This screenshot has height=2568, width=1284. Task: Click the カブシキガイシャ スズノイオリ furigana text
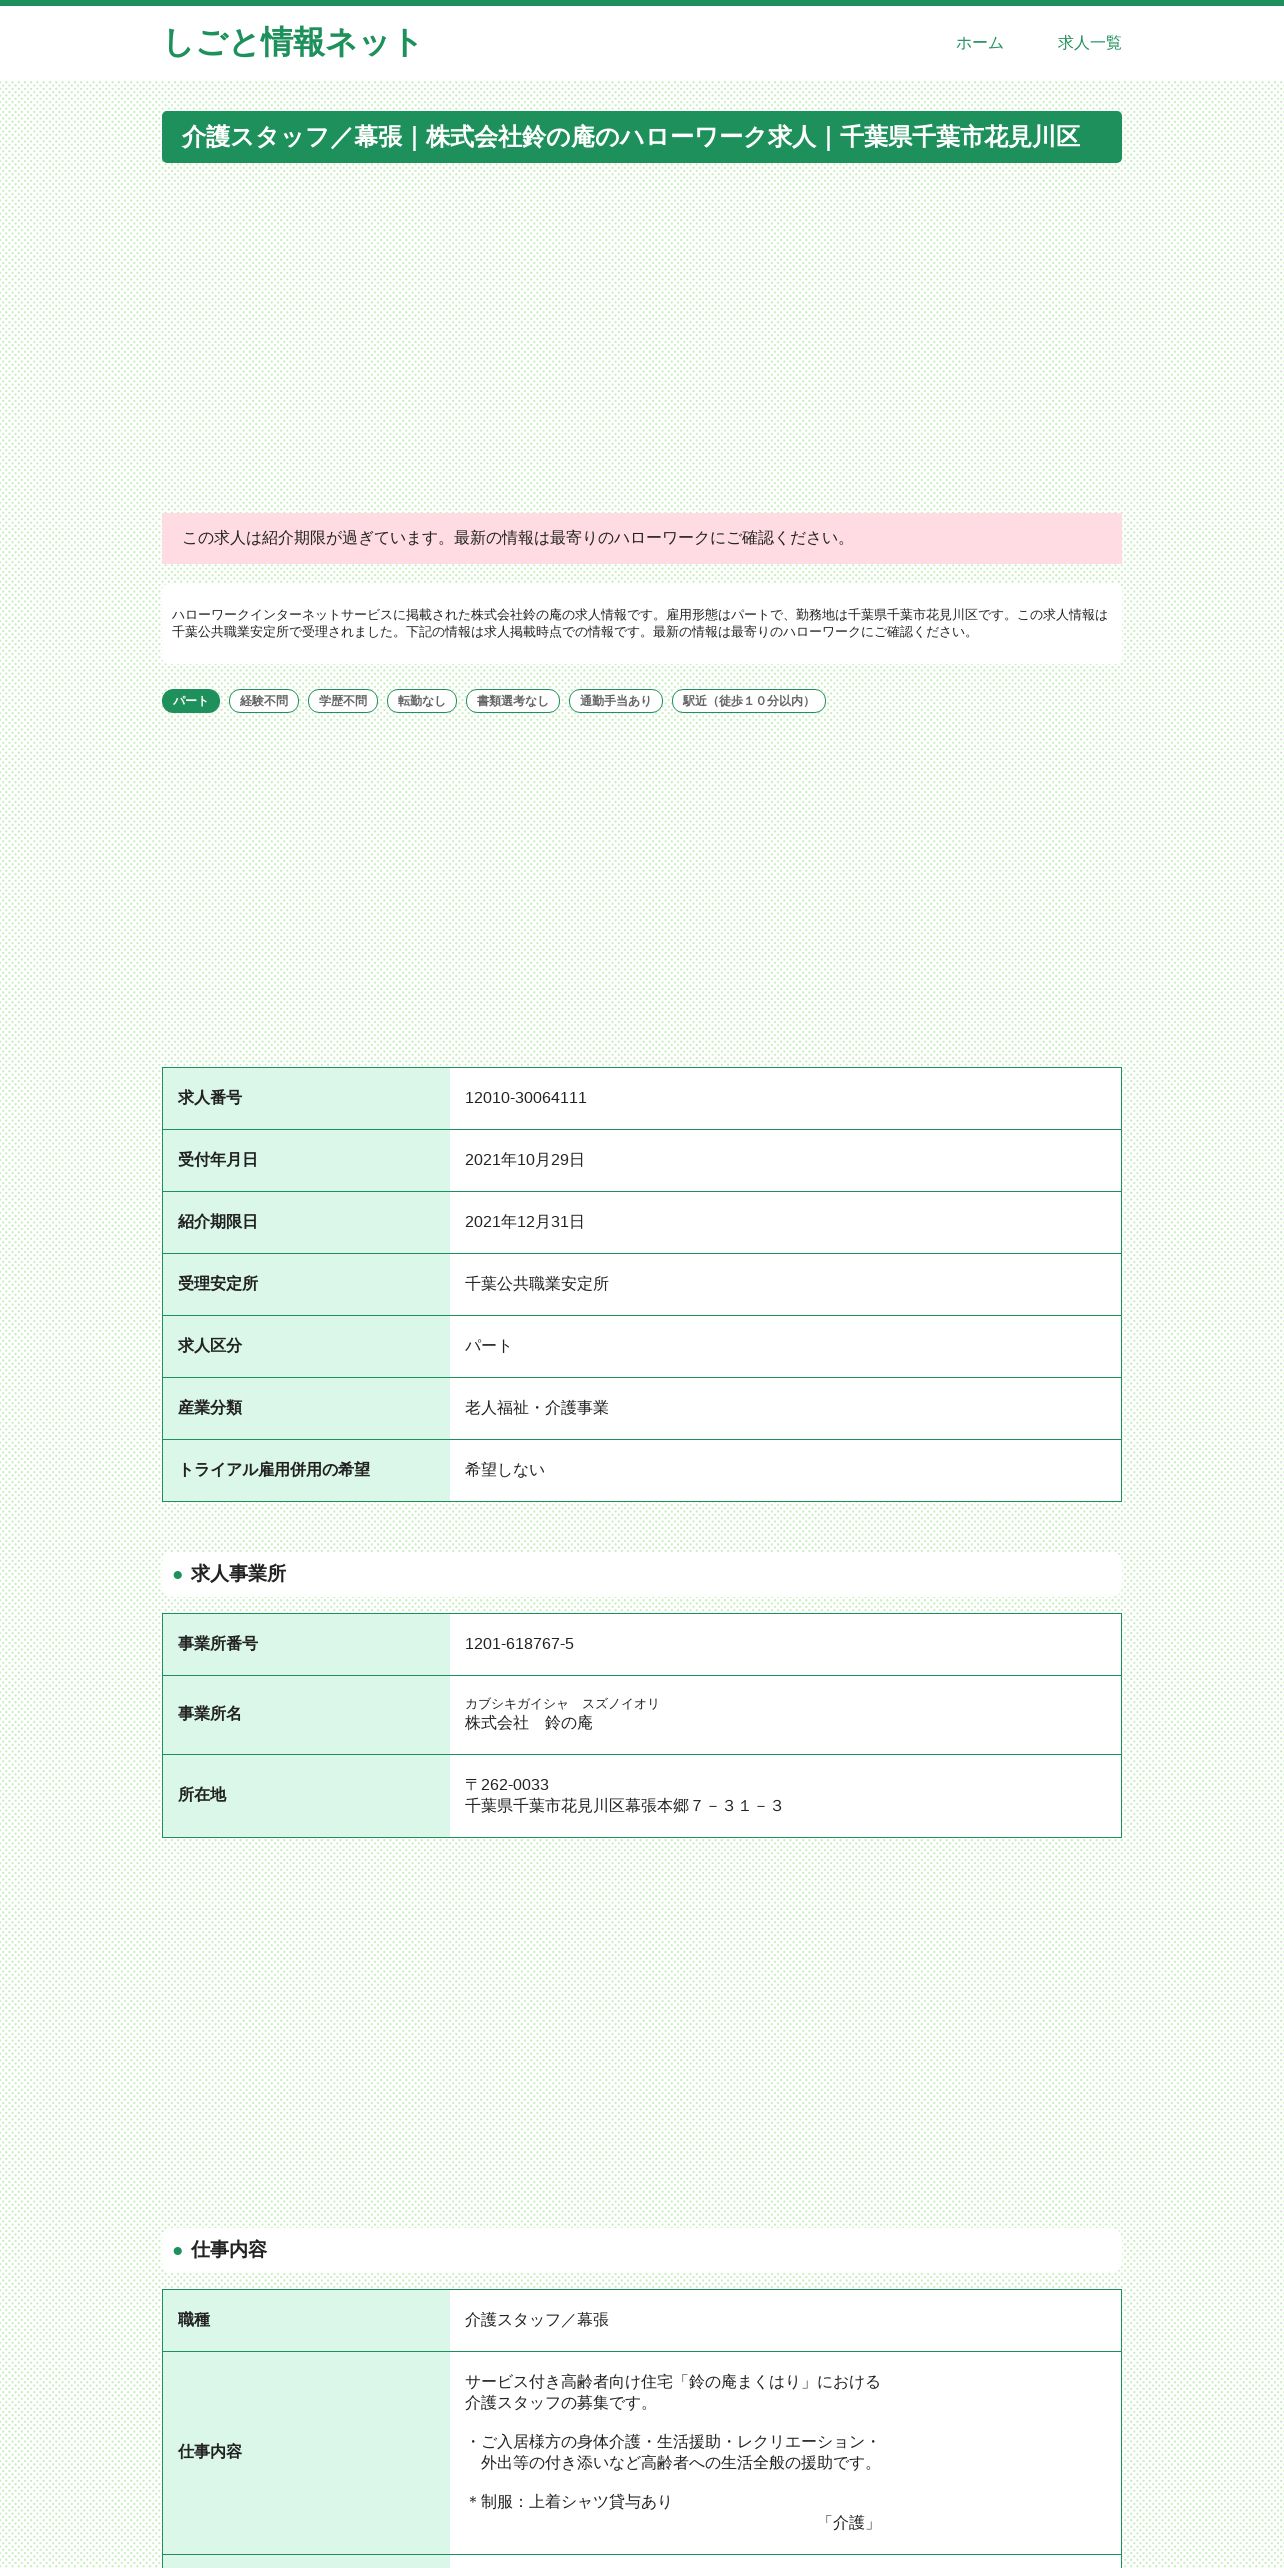tap(562, 1704)
